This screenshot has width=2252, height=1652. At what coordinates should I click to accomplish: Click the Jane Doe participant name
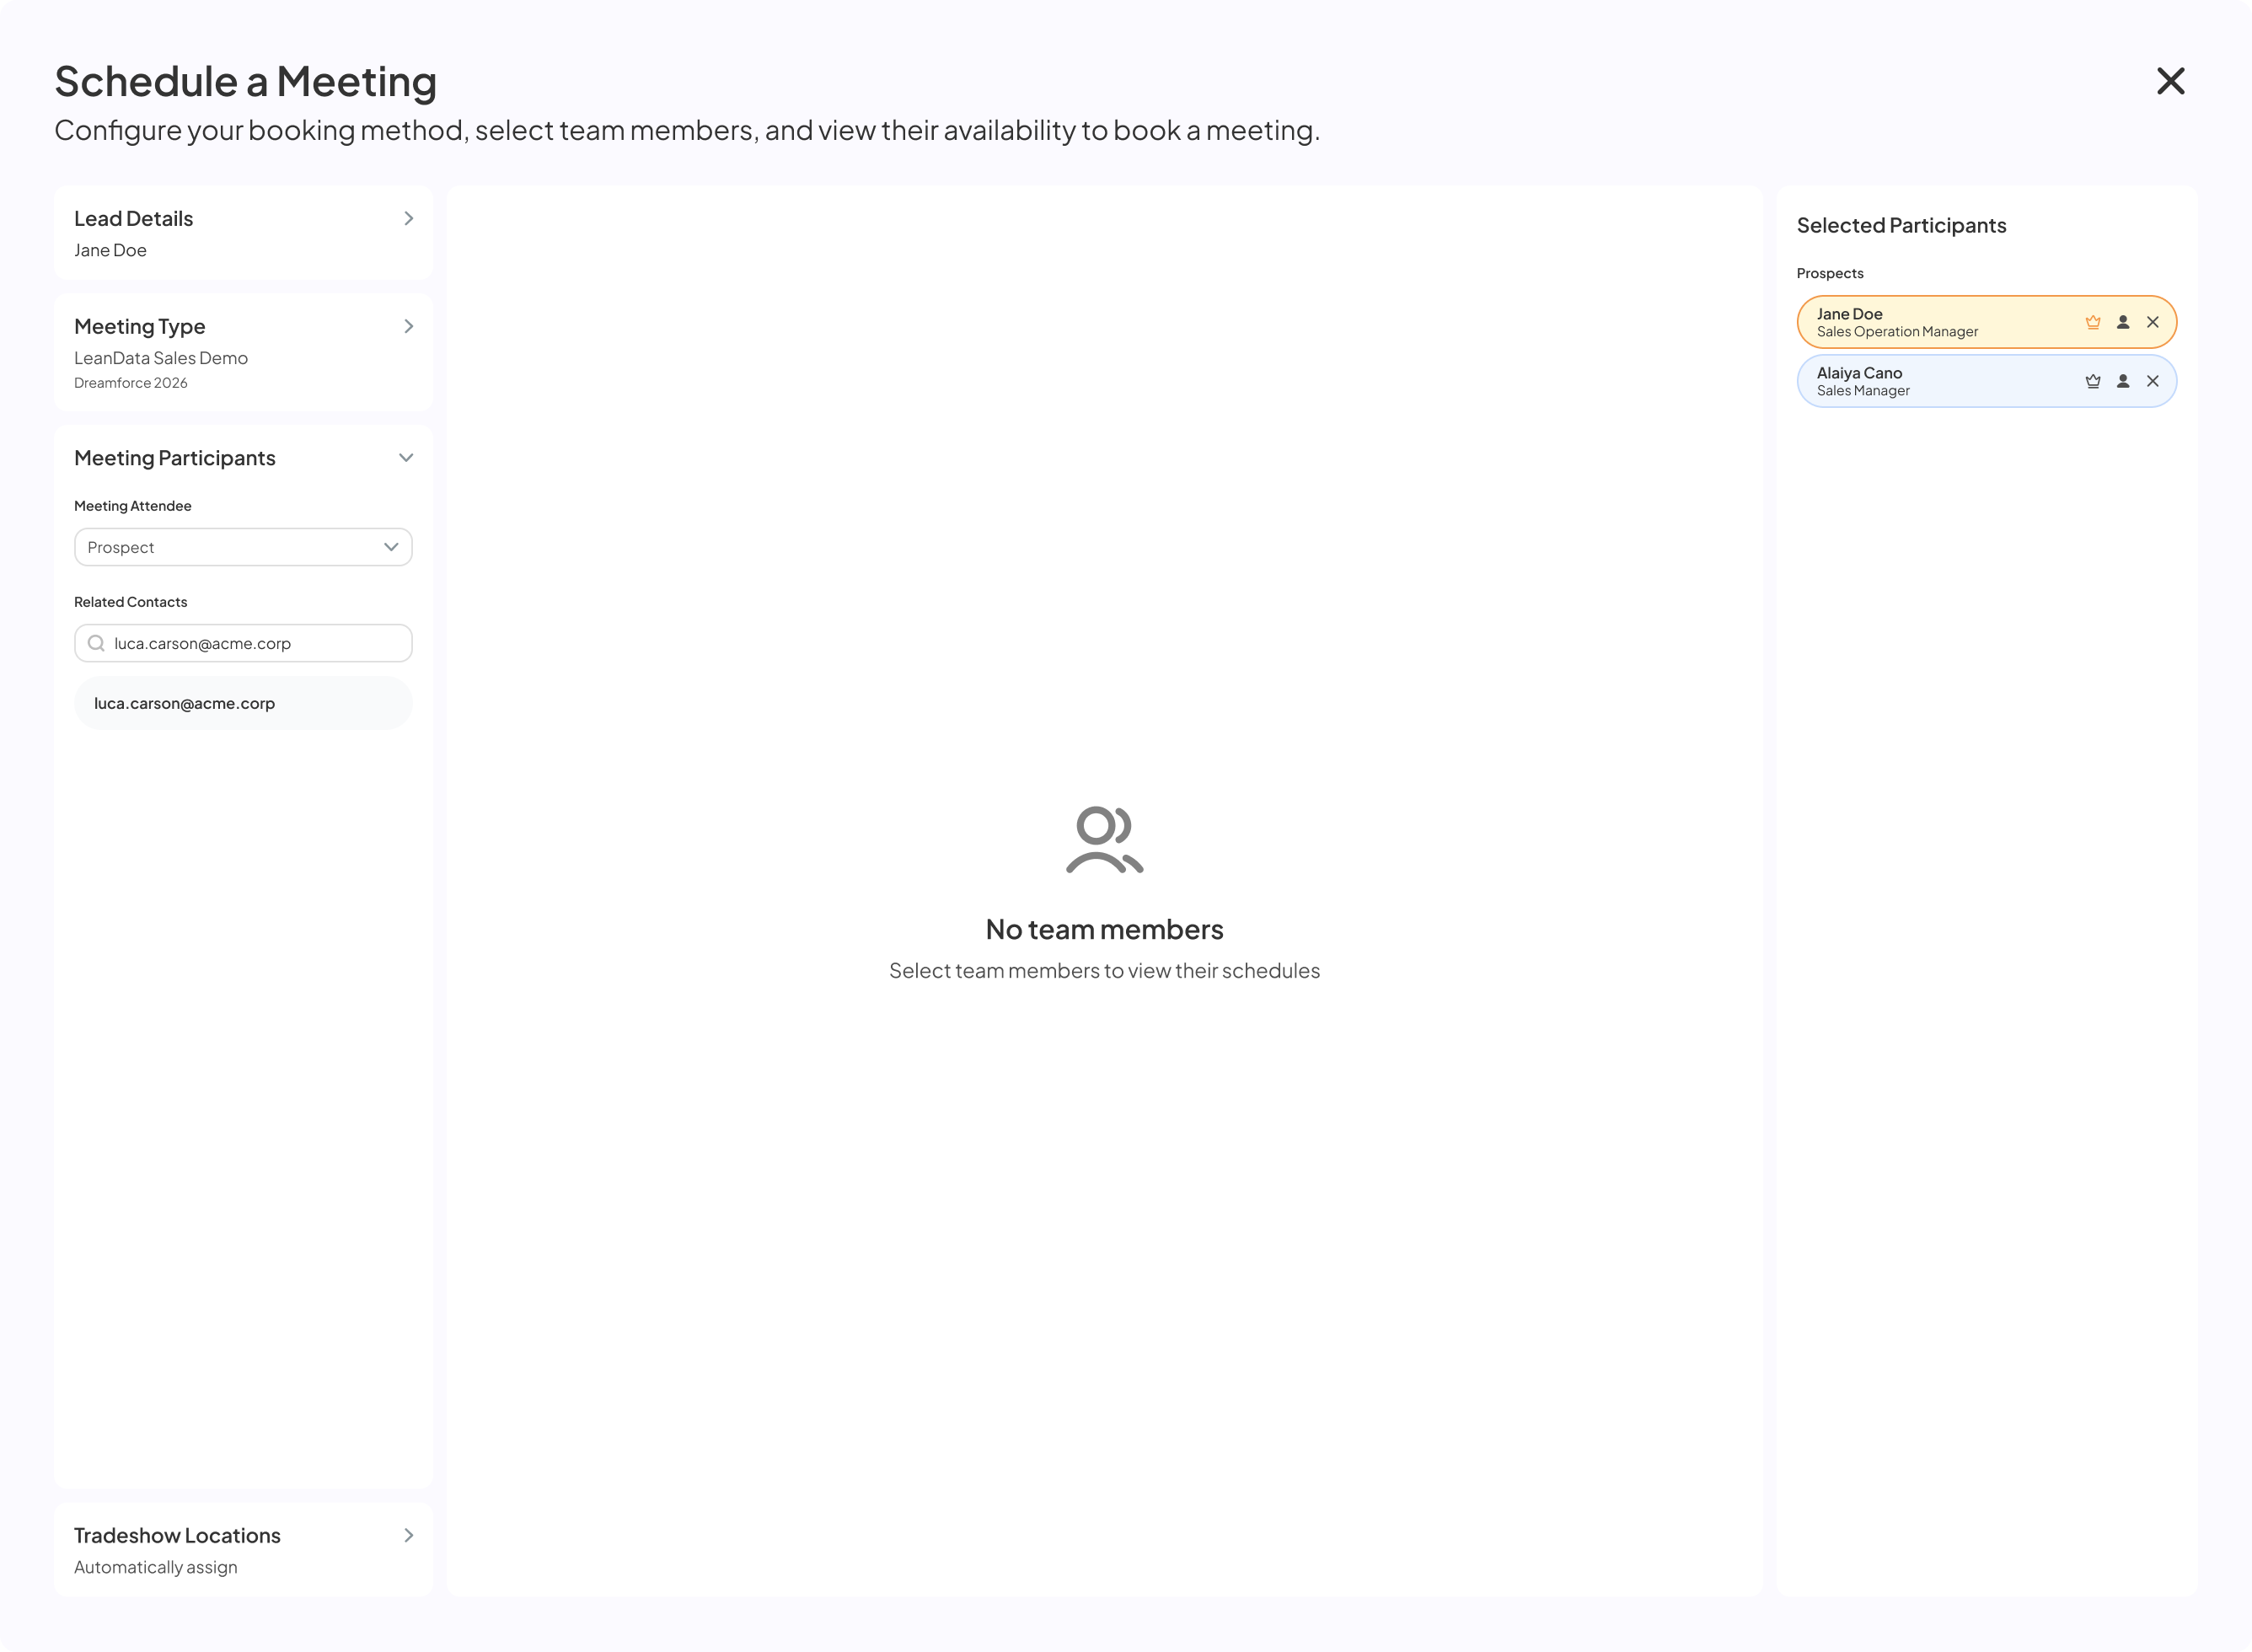(x=1849, y=314)
